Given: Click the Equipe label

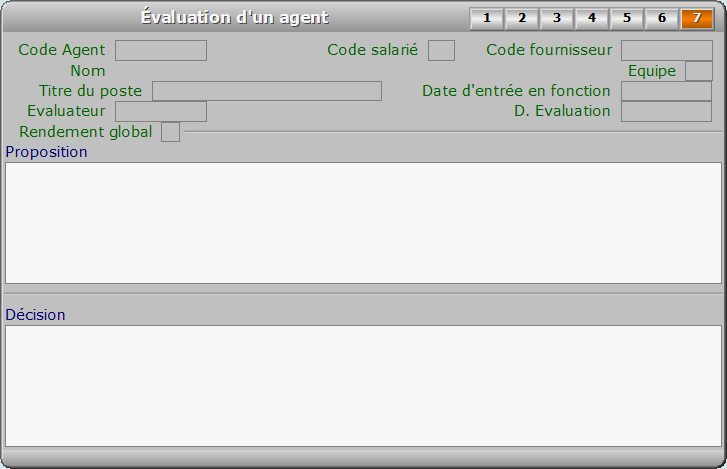Looking at the screenshot, I should pyautogui.click(x=652, y=71).
